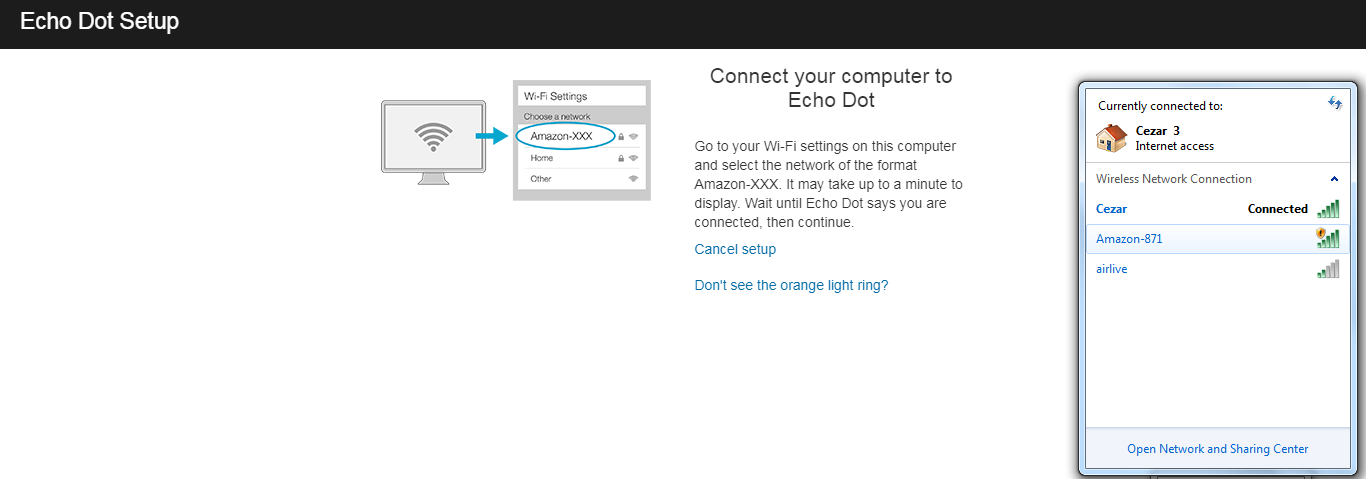Click the house icon for the Cezar 3 network
Viewport: 1366px width, 479px height.
(1111, 138)
